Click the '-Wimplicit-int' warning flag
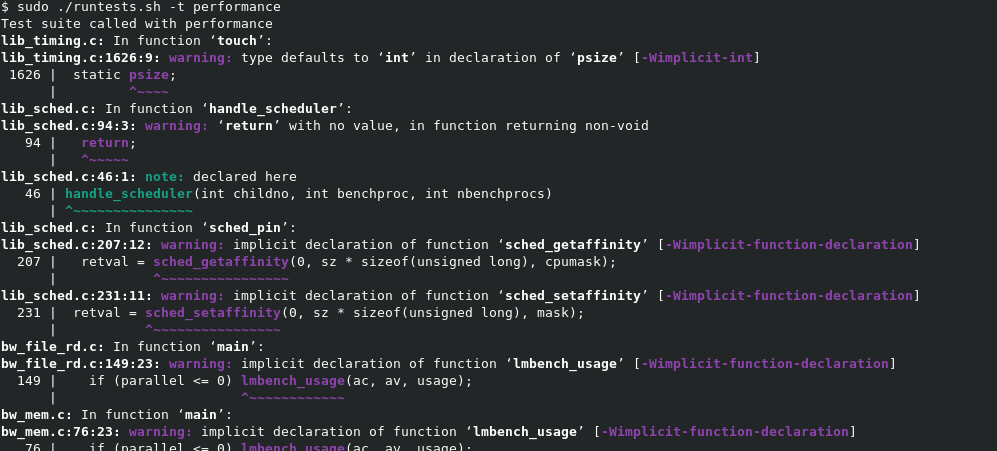This screenshot has width=997, height=451. pyautogui.click(x=697, y=58)
